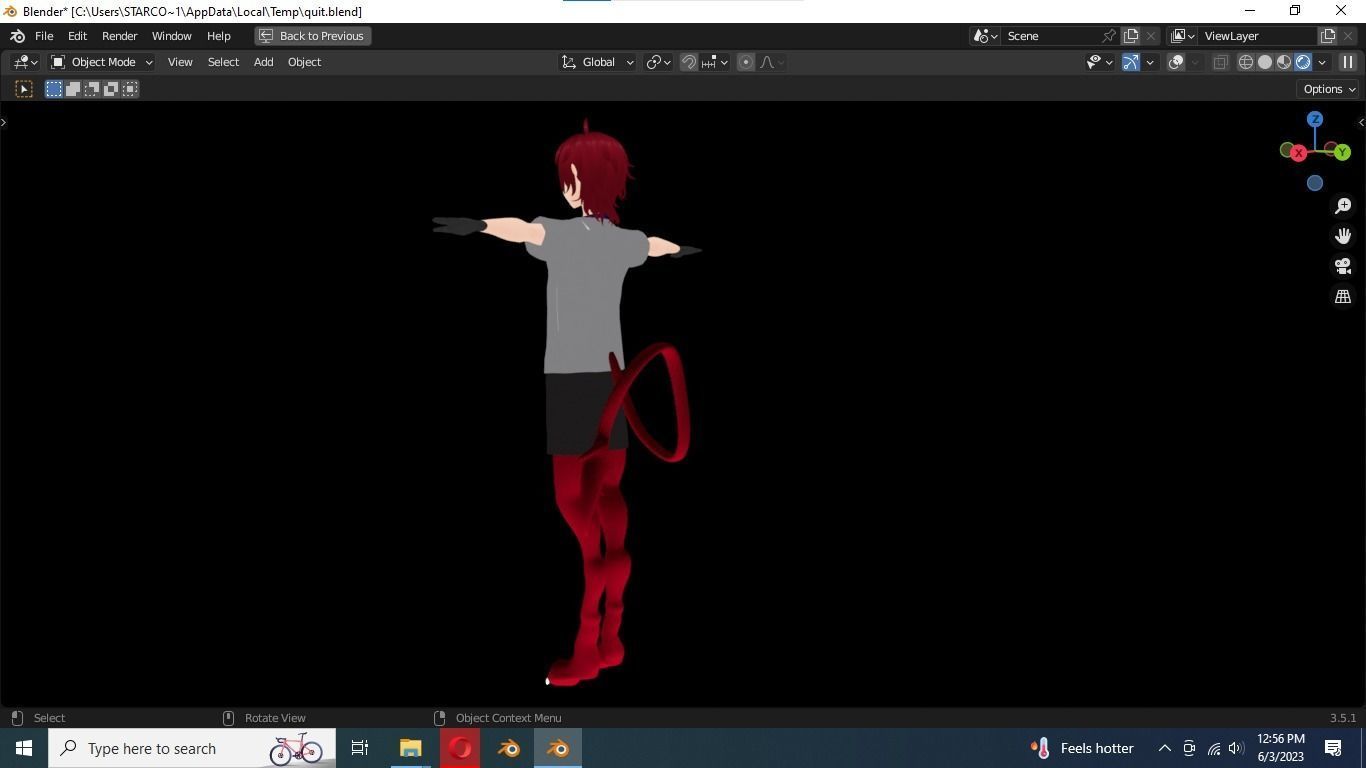This screenshot has height=768, width=1366.
Task: Toggle perspective with the orthographic grid icon
Action: pyautogui.click(x=1343, y=296)
